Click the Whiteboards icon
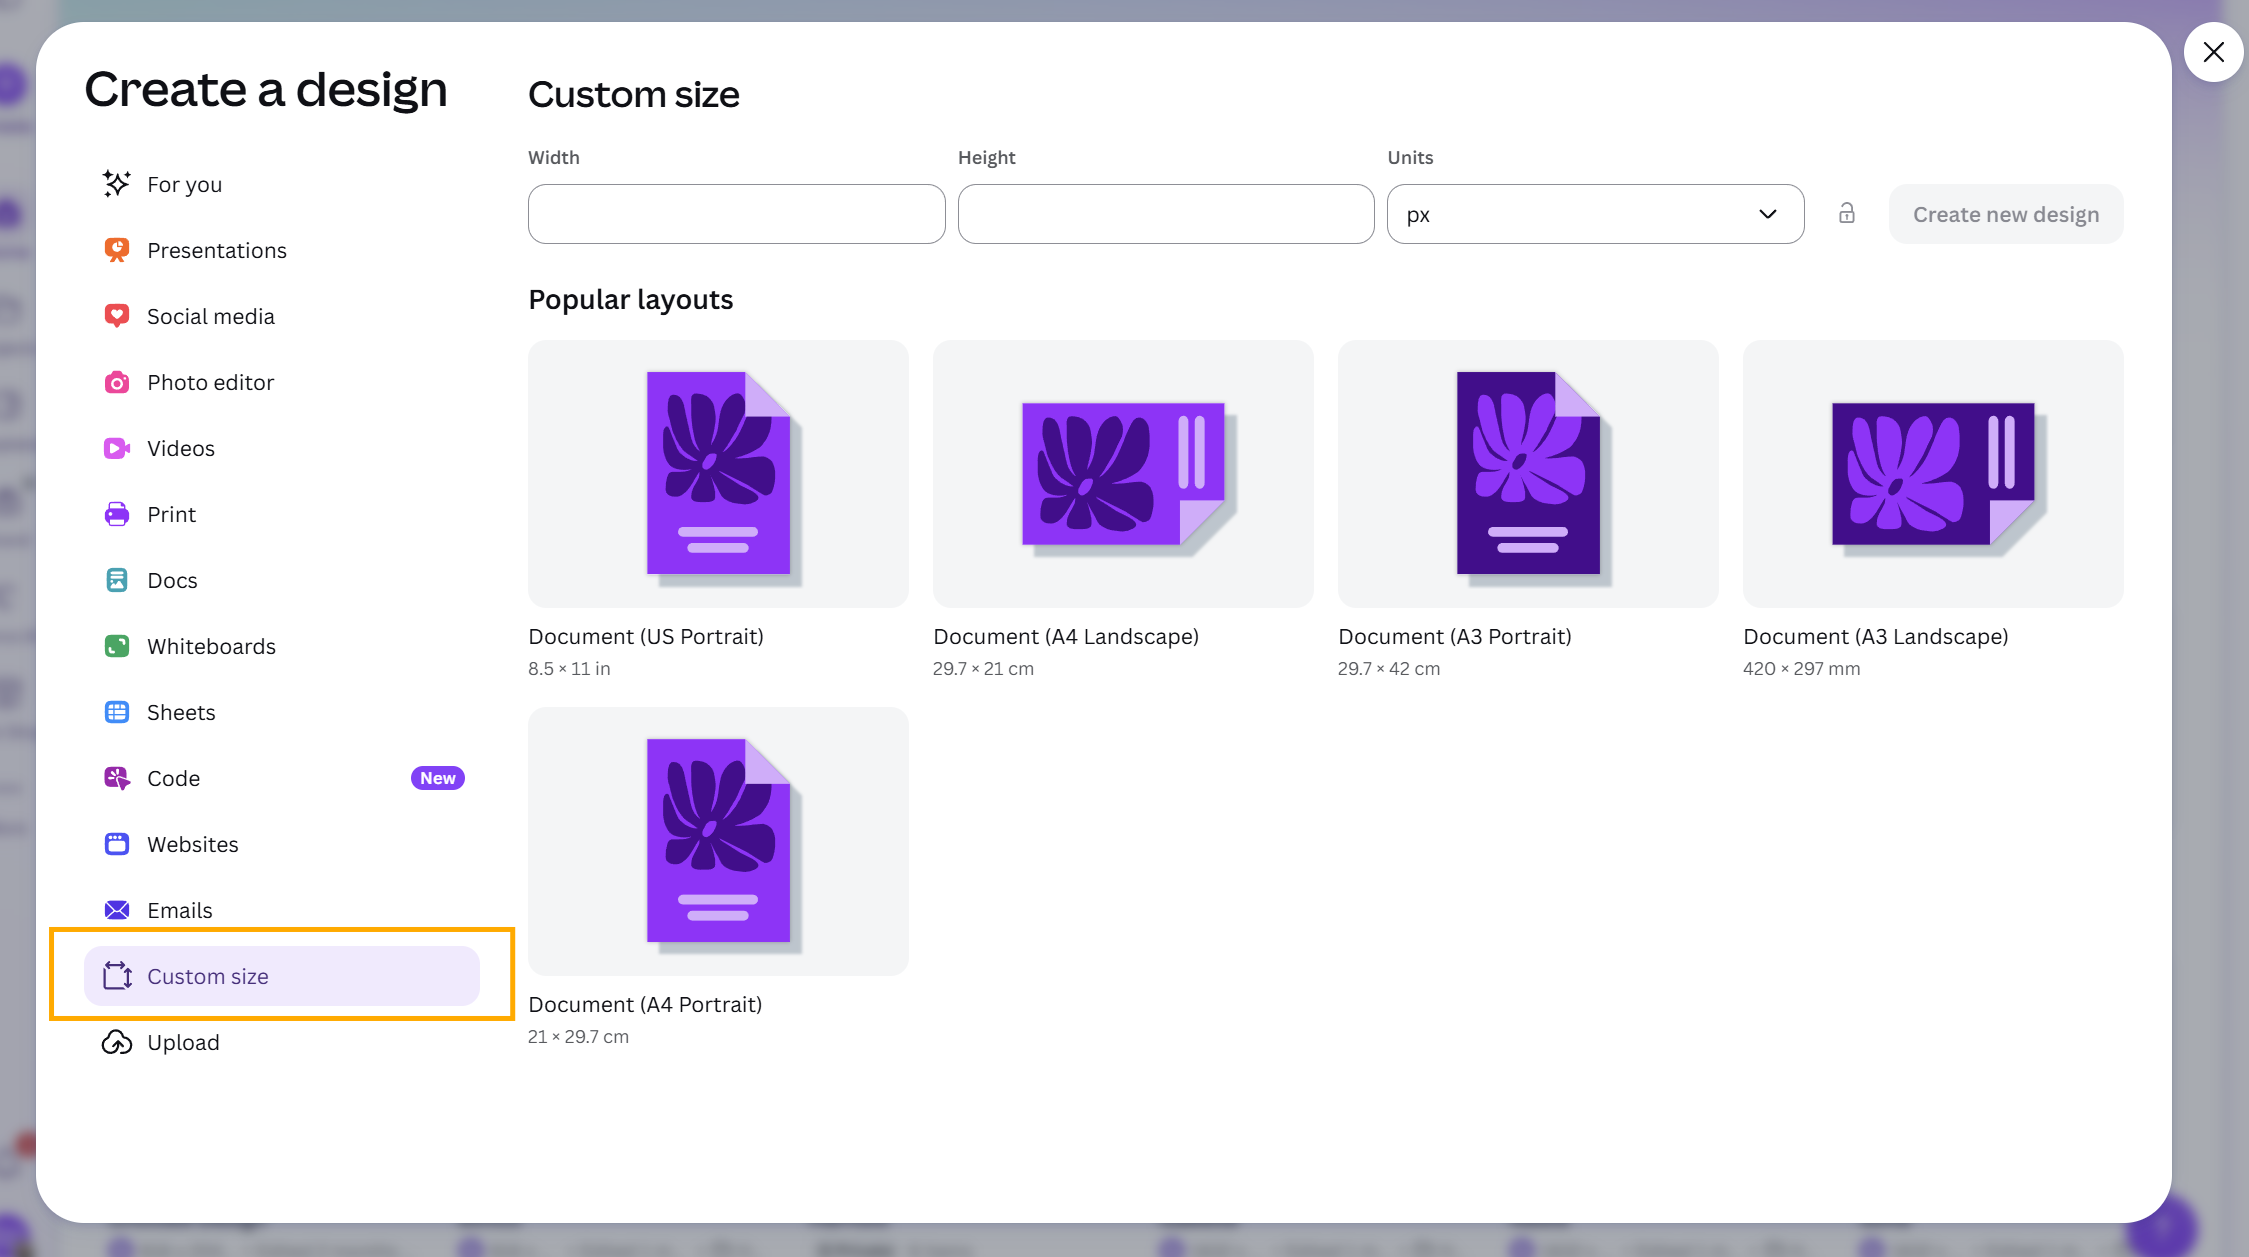Screen dimensions: 2249x1257 pyautogui.click(x=117, y=646)
